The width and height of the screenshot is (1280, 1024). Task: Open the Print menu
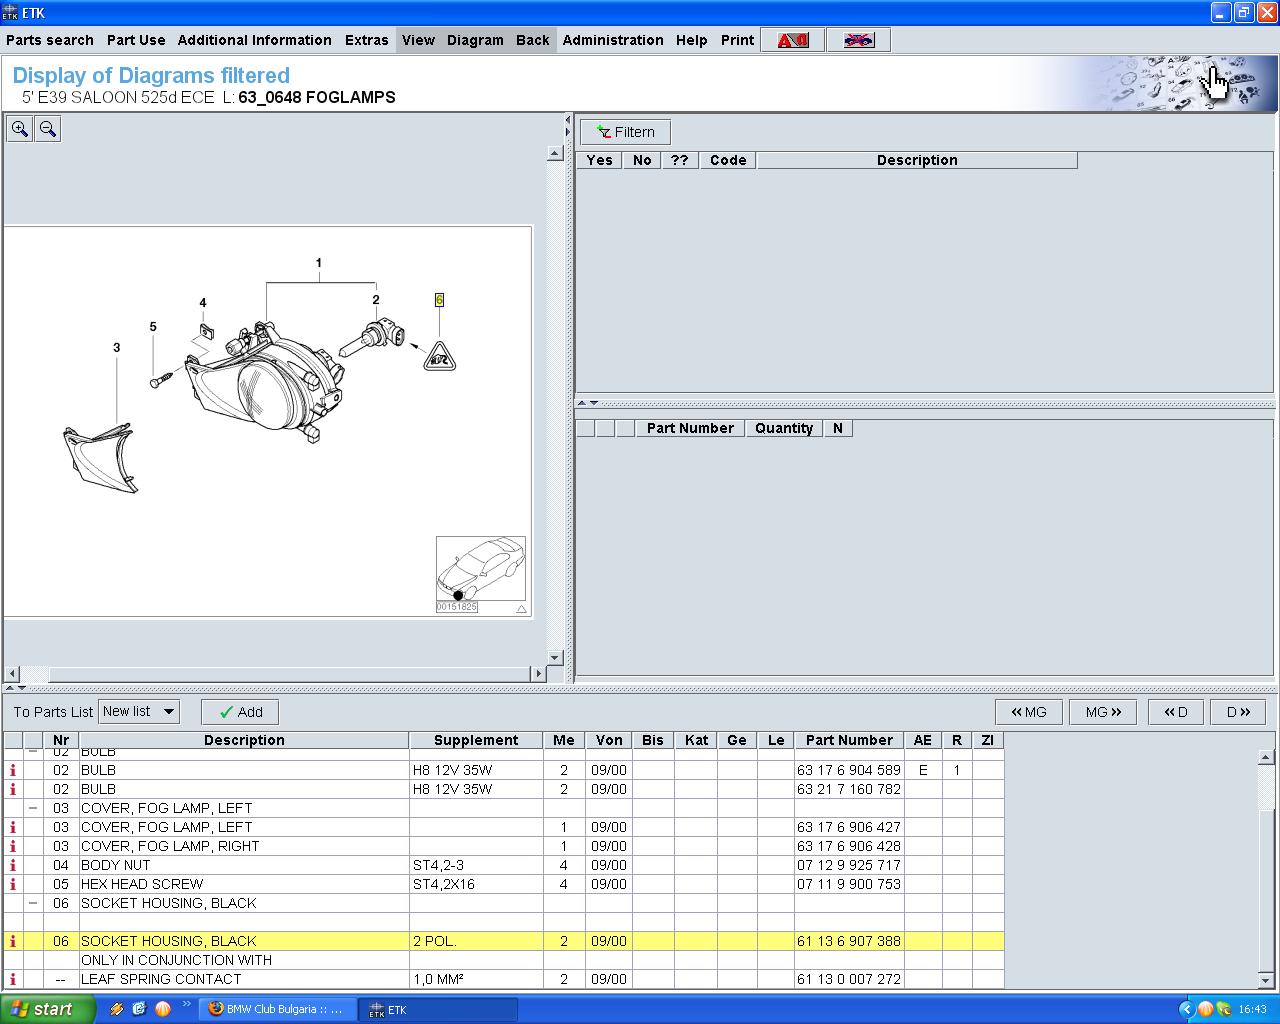pyautogui.click(x=738, y=40)
